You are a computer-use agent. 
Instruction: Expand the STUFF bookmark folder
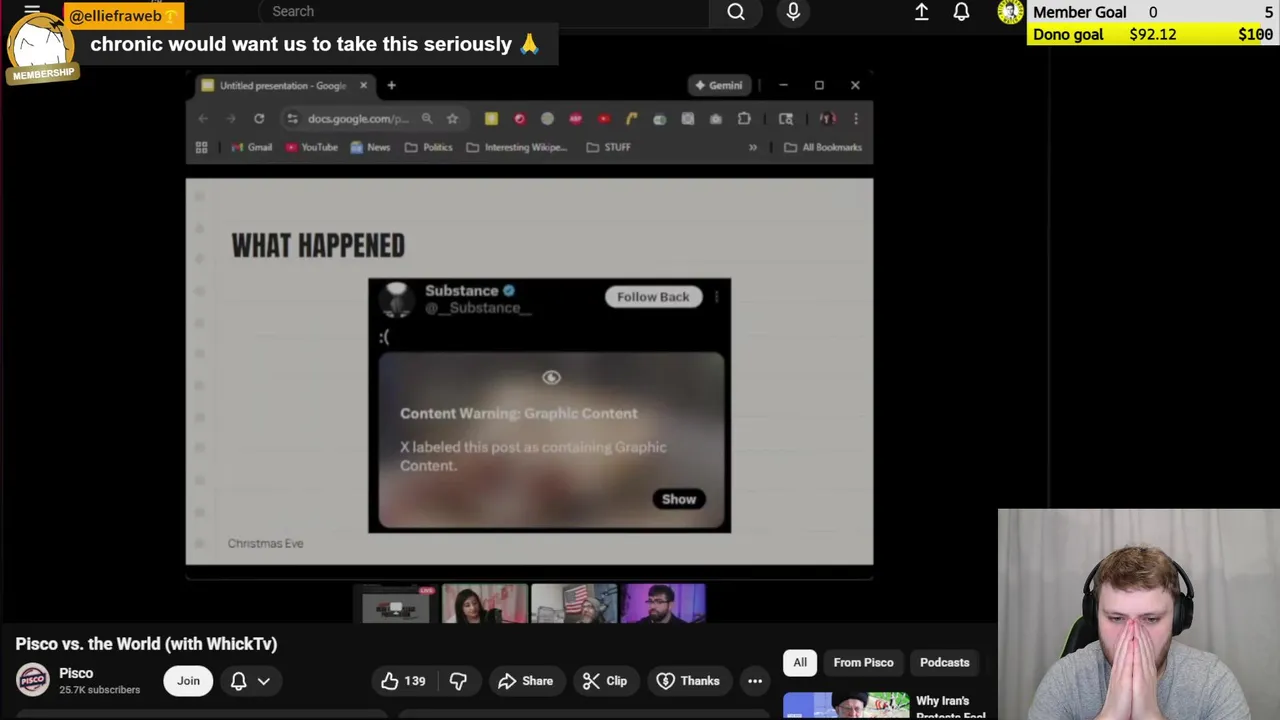609,148
